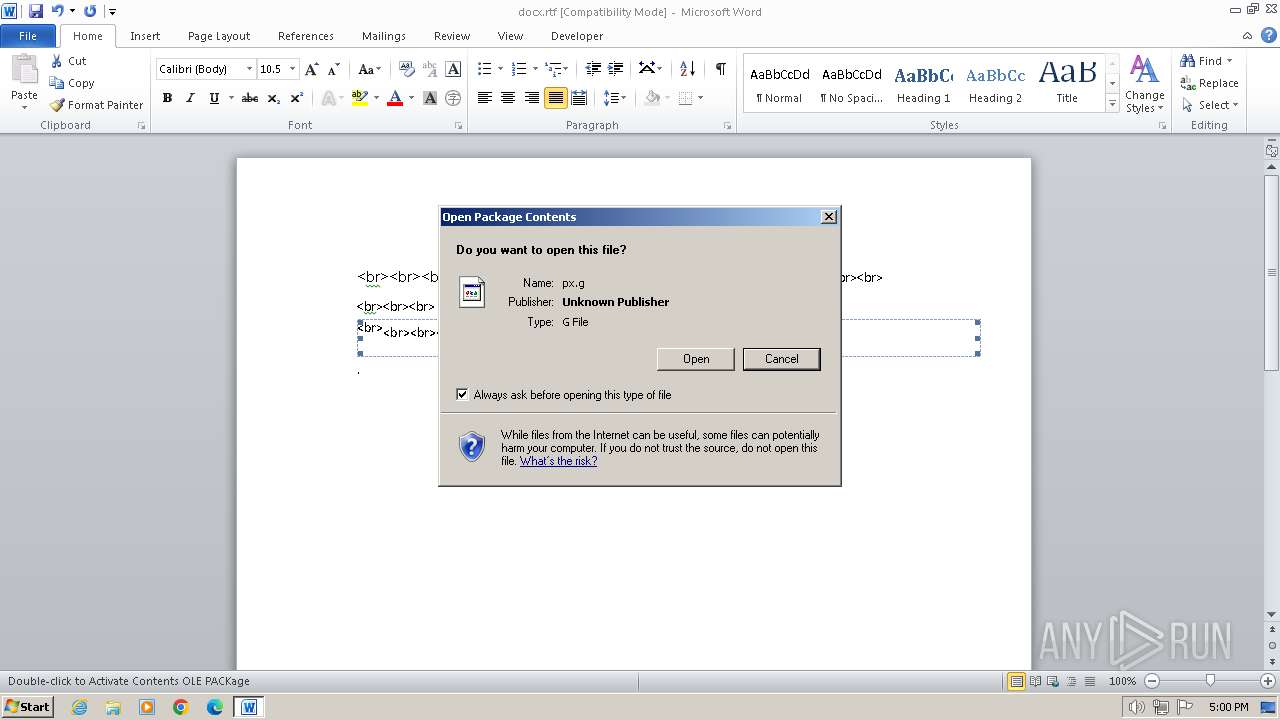Screen dimensions: 1280x720
Task: Launch Chrome from the taskbar
Action: pyautogui.click(x=181, y=707)
